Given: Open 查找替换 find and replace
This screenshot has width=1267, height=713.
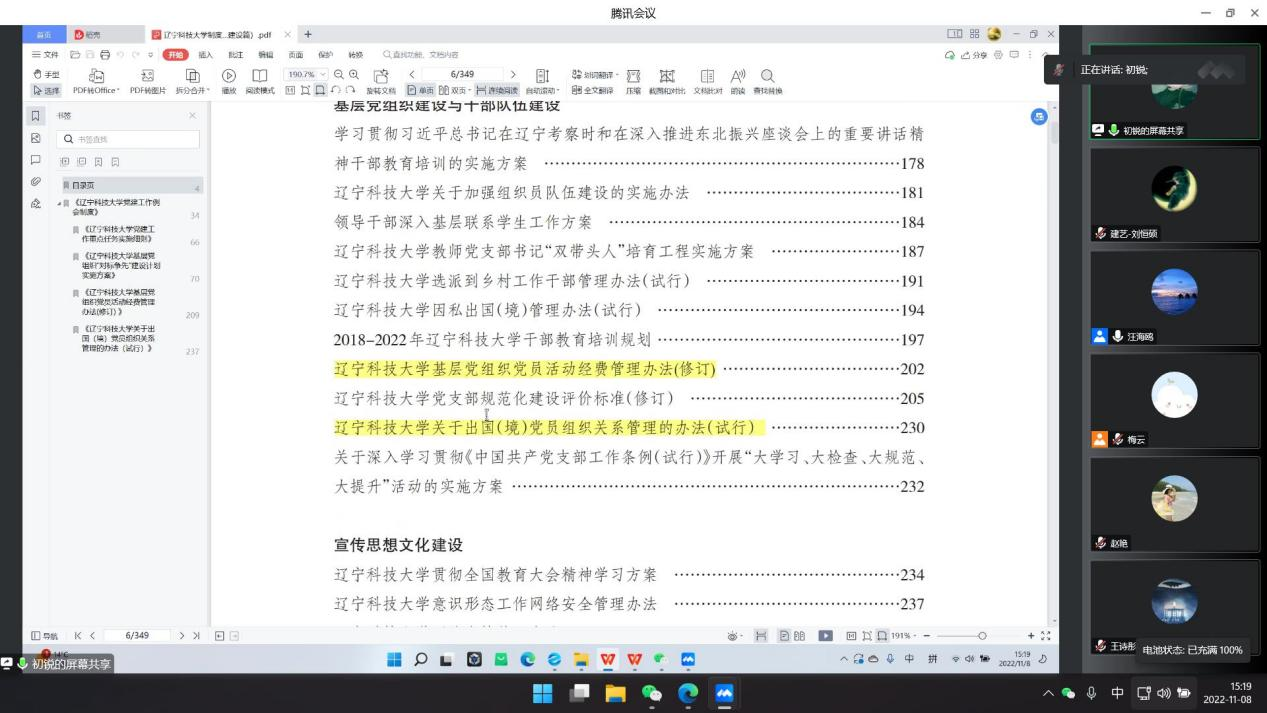Looking at the screenshot, I should [x=768, y=82].
